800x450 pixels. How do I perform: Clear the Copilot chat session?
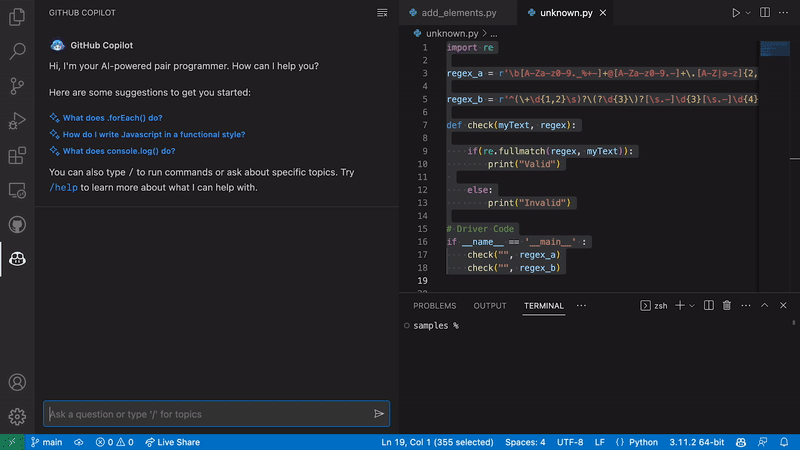[x=382, y=13]
